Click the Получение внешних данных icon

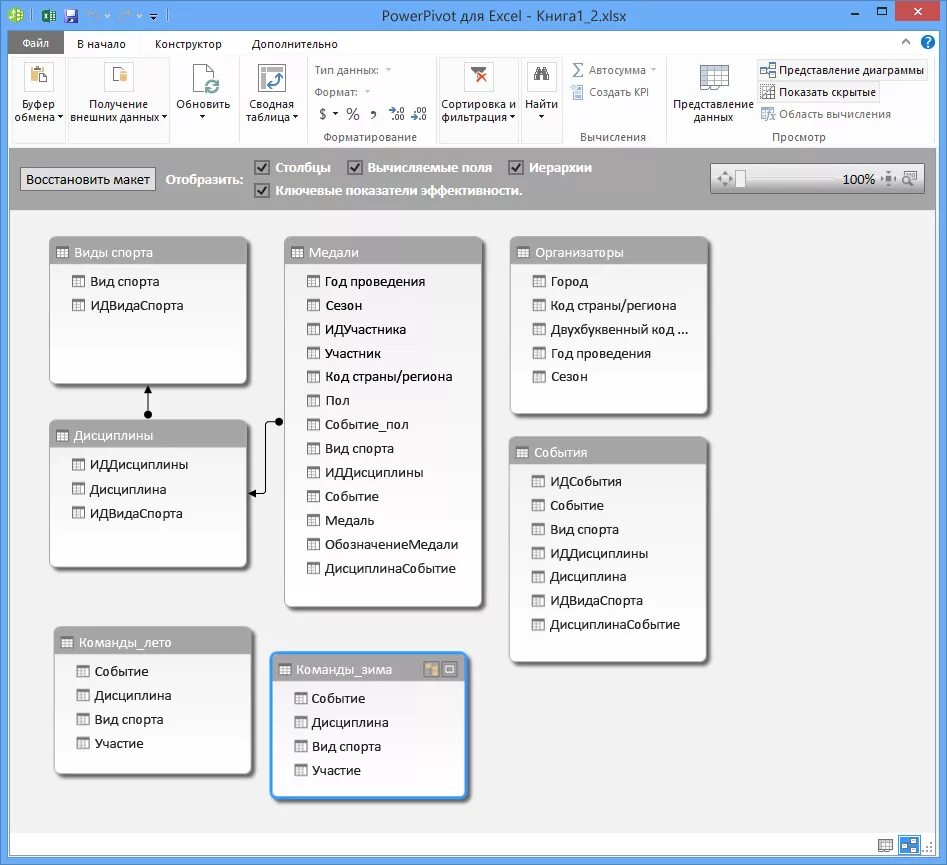[118, 75]
